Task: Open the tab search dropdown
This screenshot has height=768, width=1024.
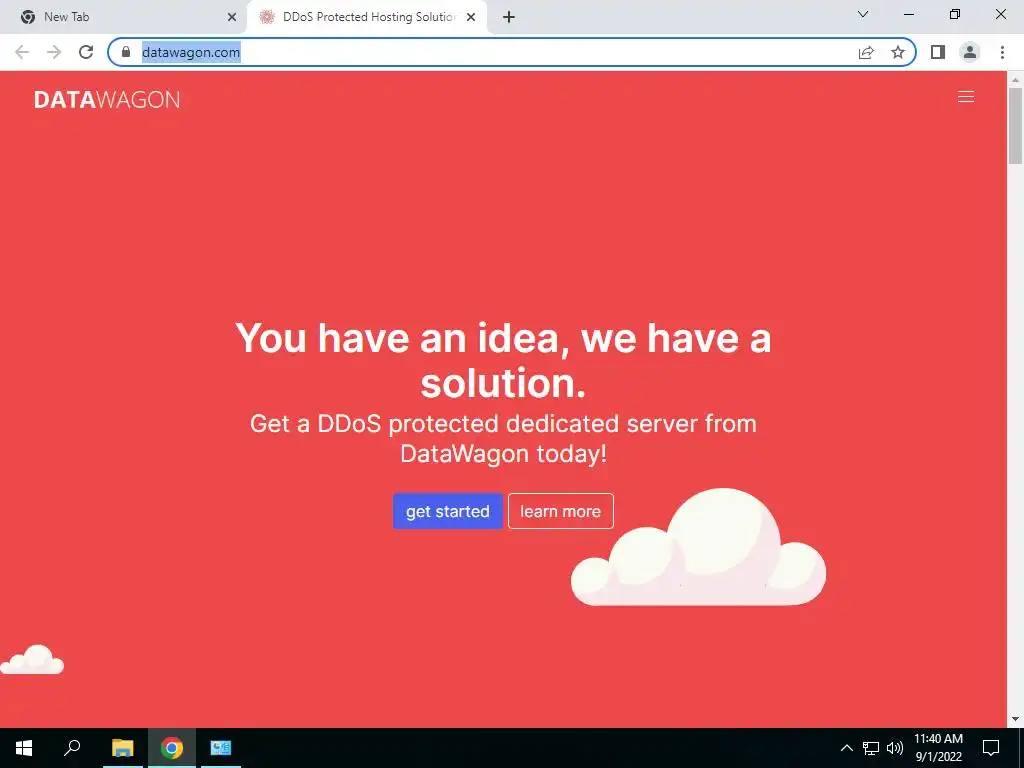Action: pos(863,14)
